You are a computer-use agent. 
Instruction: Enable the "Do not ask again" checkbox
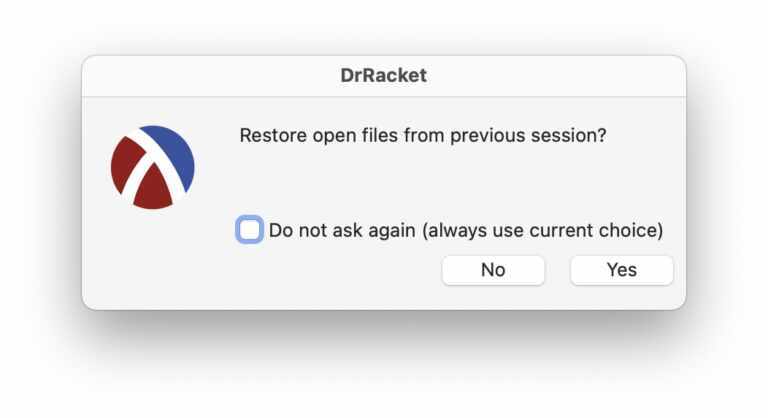point(250,230)
